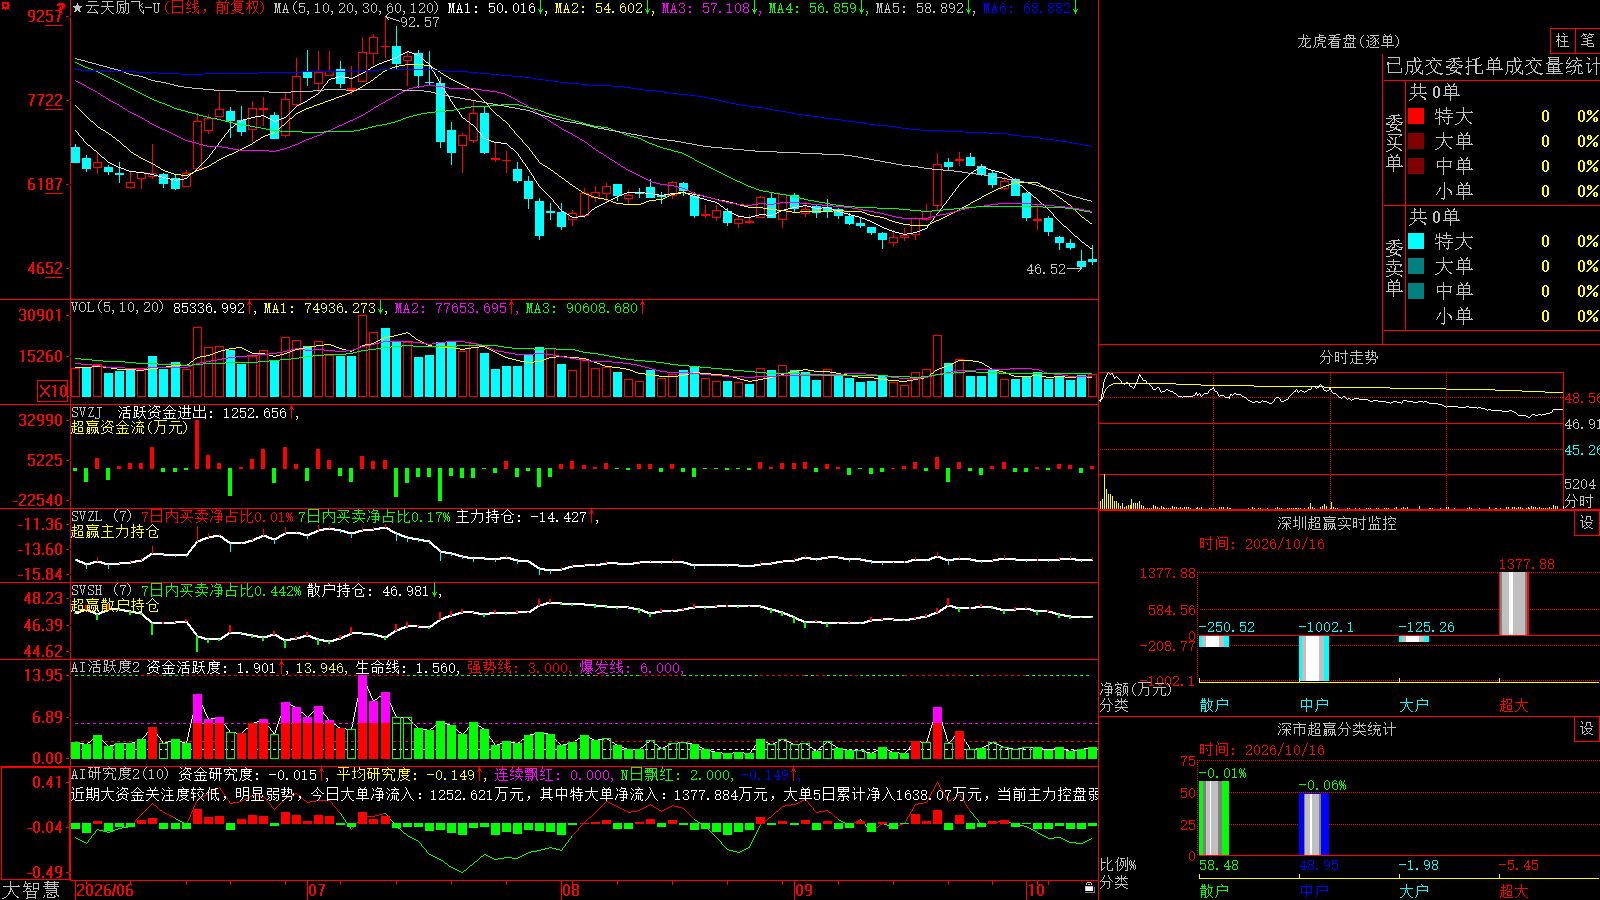Jump to the 08 month marker on the timeline

click(x=571, y=890)
